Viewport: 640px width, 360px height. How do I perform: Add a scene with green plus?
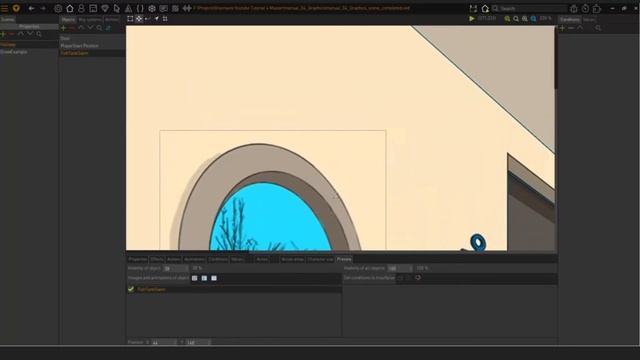coord(3,34)
